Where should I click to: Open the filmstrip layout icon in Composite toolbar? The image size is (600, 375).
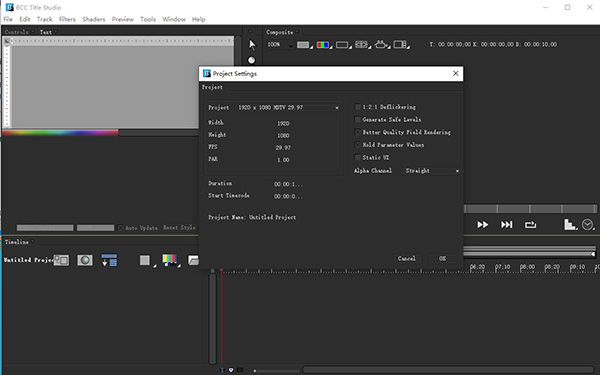pyautogui.click(x=400, y=45)
